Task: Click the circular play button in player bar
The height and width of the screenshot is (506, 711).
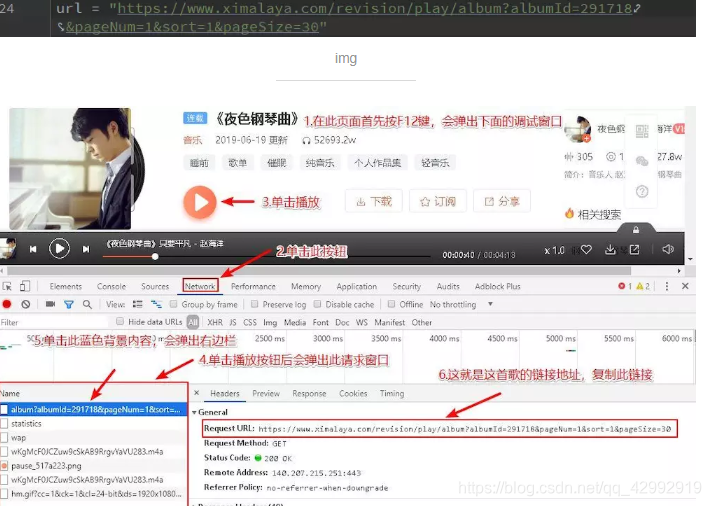Action: point(59,248)
